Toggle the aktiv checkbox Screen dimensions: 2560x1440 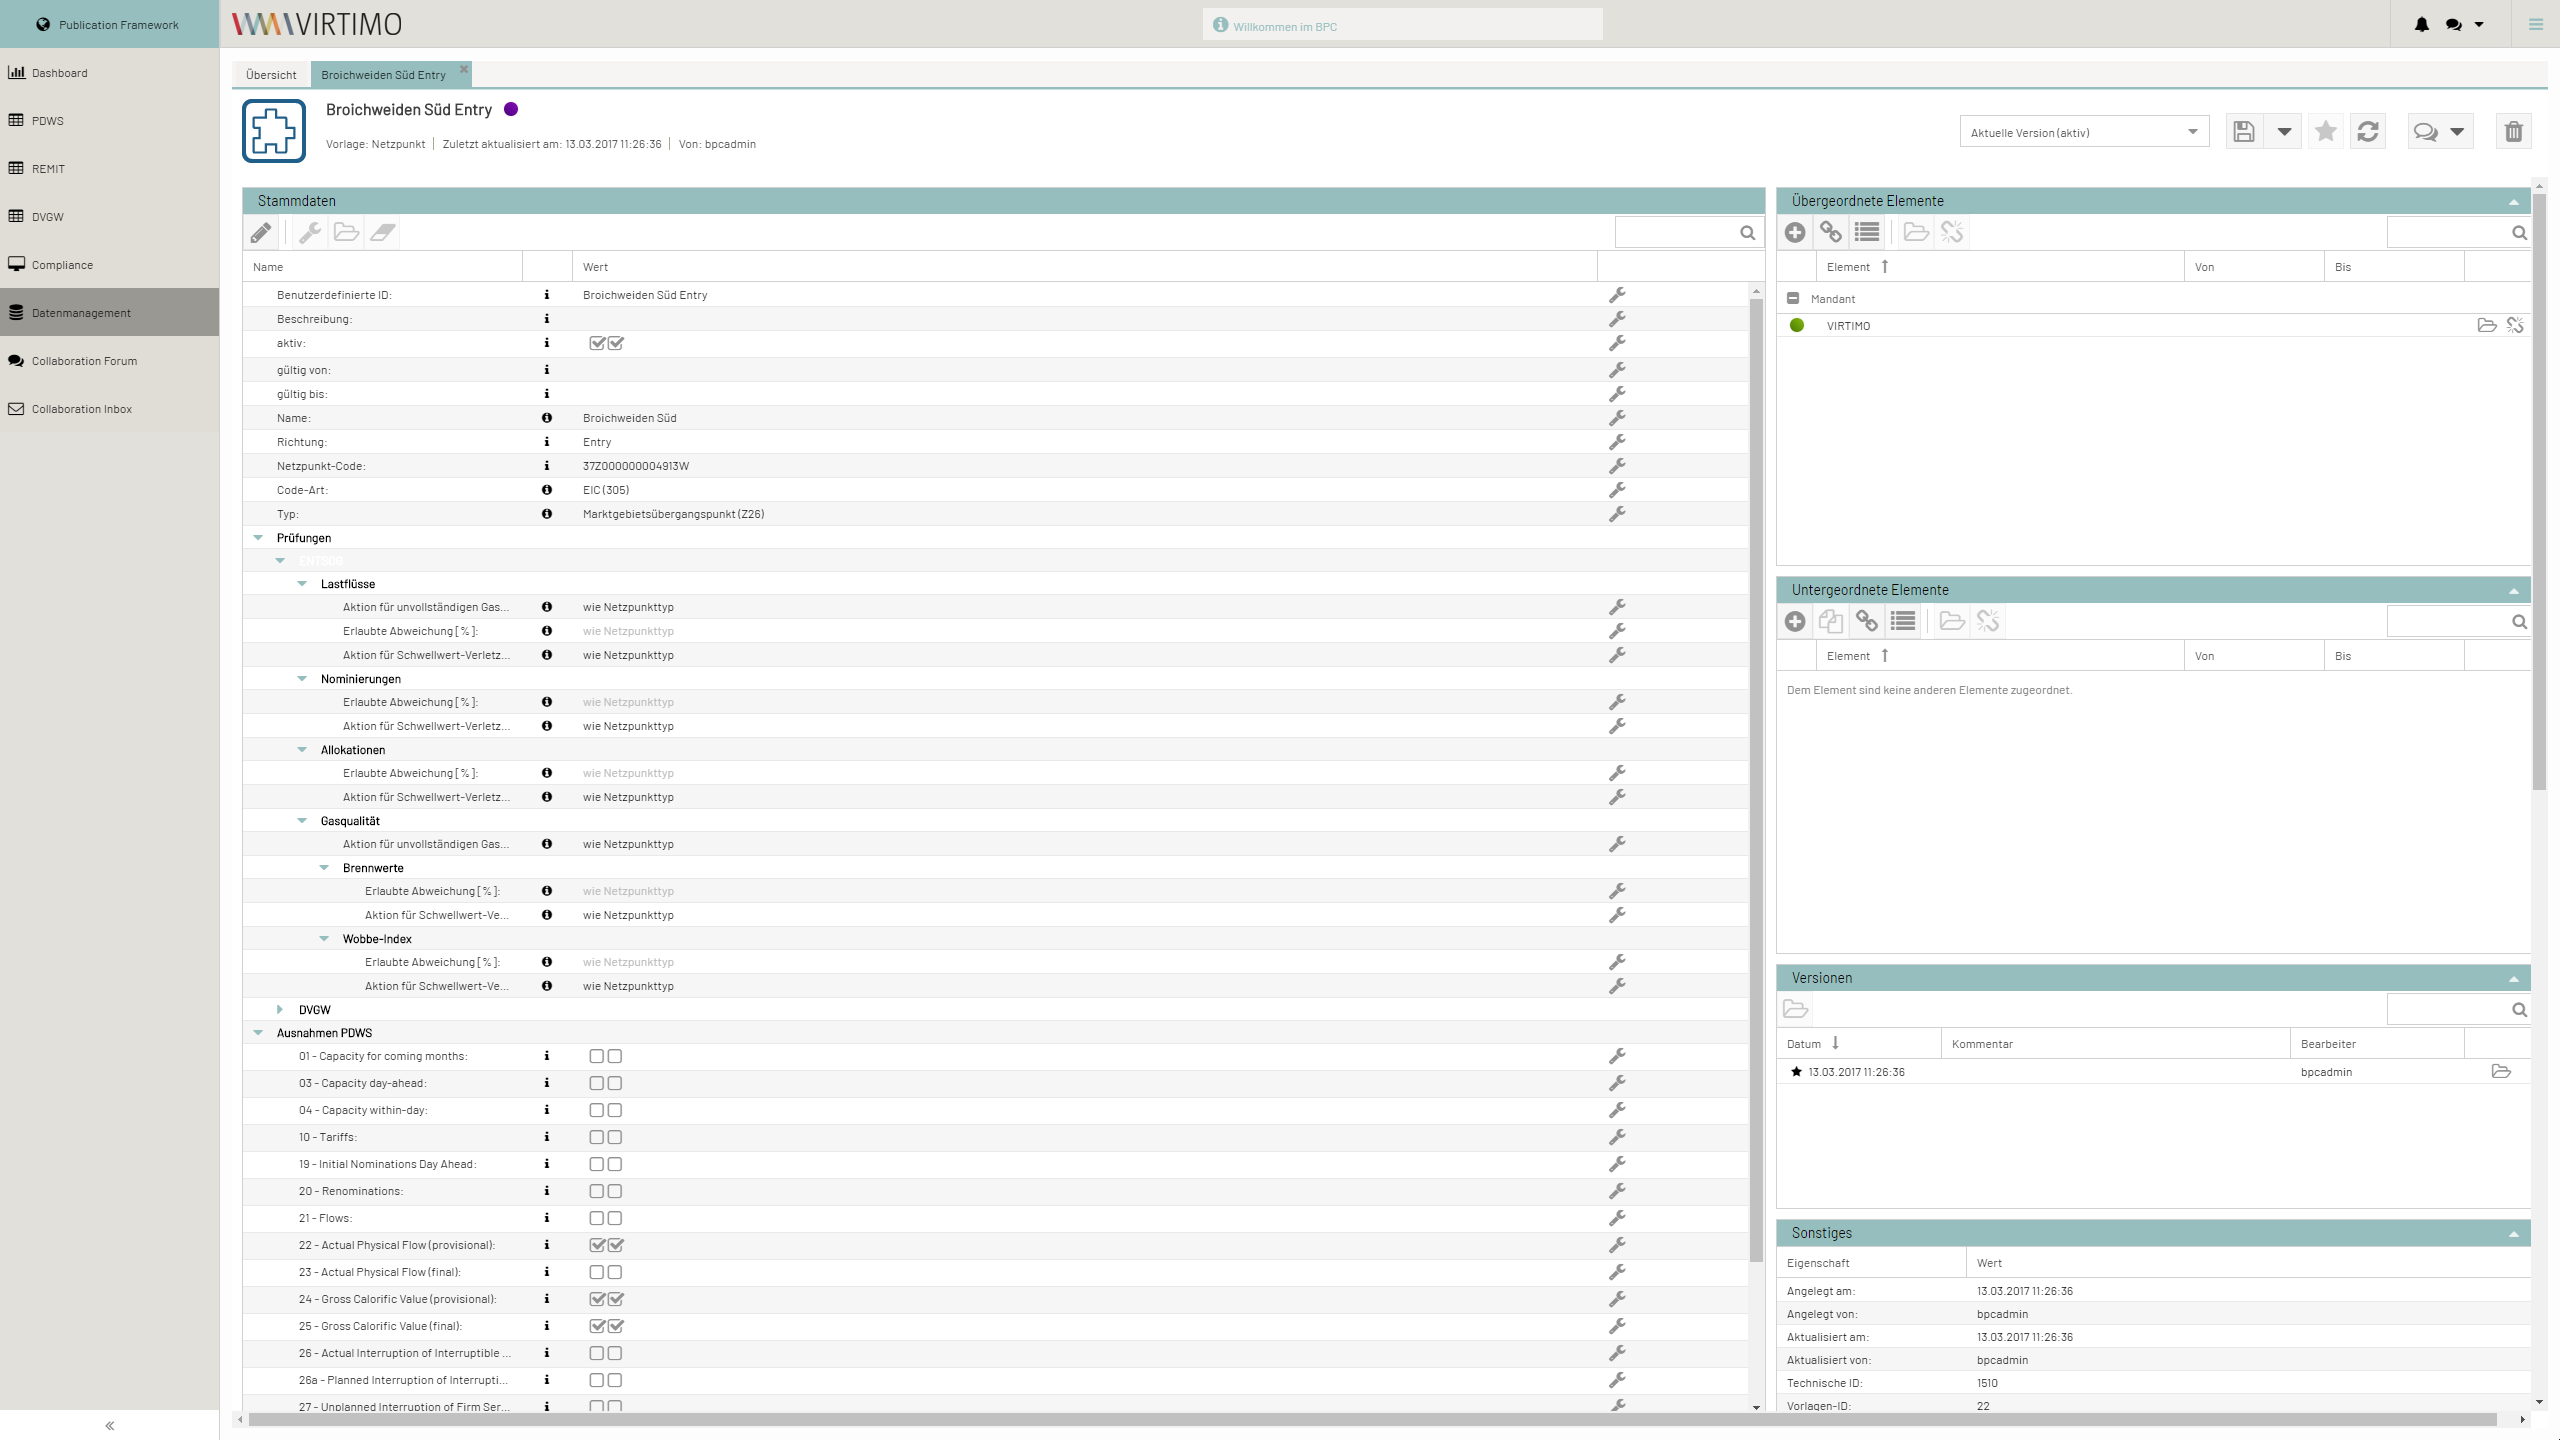pos(606,344)
